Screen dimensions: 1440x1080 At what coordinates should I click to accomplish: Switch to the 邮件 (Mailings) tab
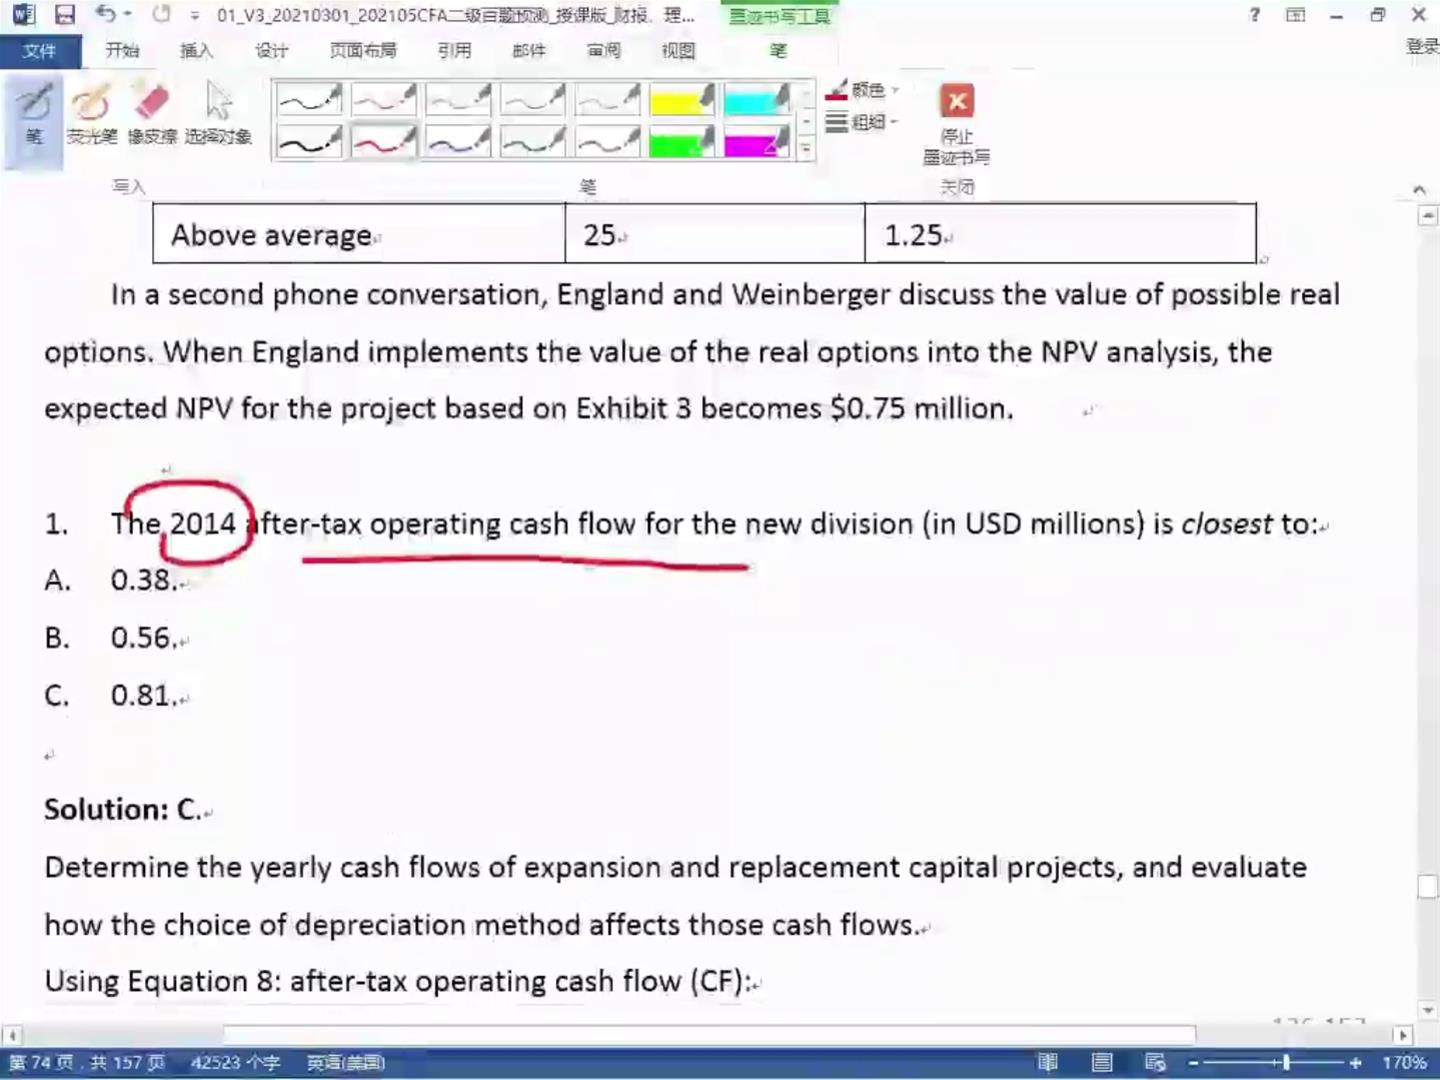(529, 50)
